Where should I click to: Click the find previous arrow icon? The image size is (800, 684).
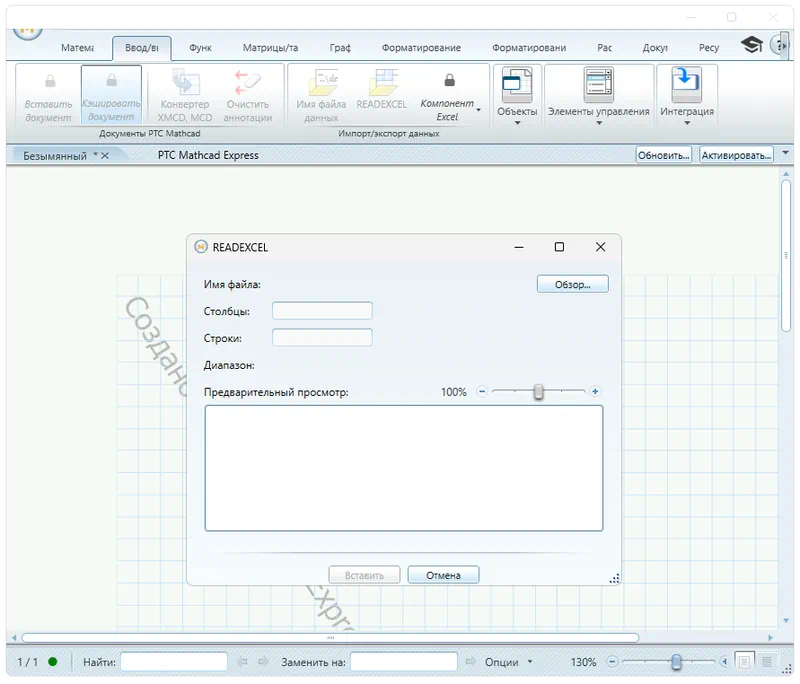[242, 662]
